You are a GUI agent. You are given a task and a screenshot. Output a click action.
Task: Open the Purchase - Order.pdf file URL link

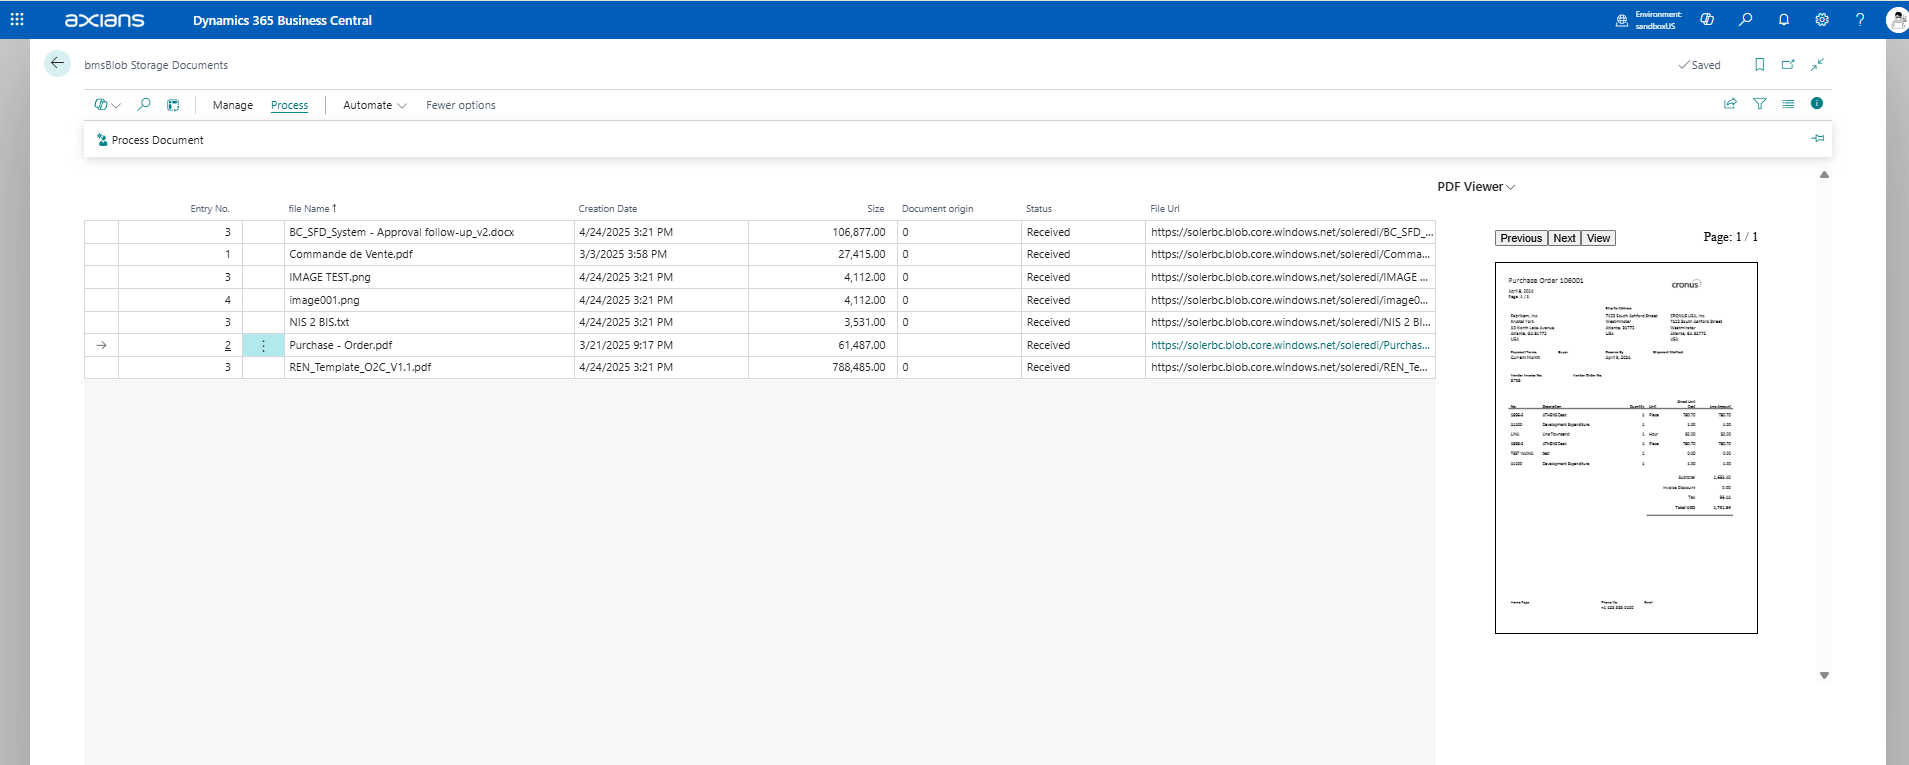tap(1289, 345)
